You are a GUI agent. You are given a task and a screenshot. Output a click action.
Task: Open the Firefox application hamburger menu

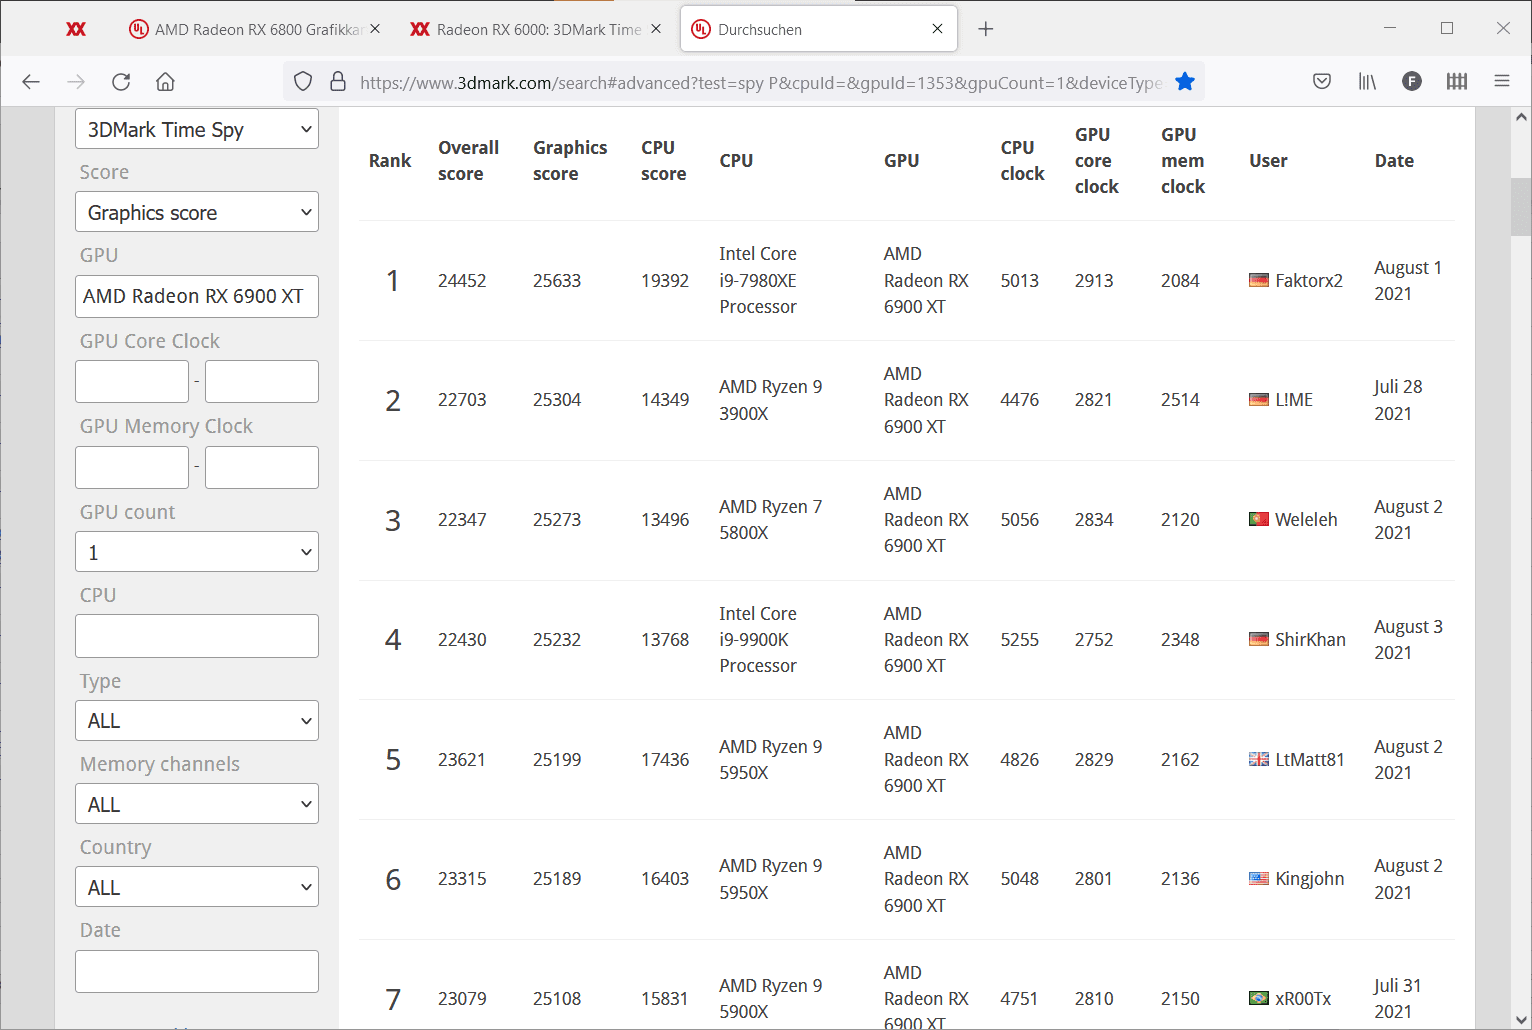pos(1502,82)
